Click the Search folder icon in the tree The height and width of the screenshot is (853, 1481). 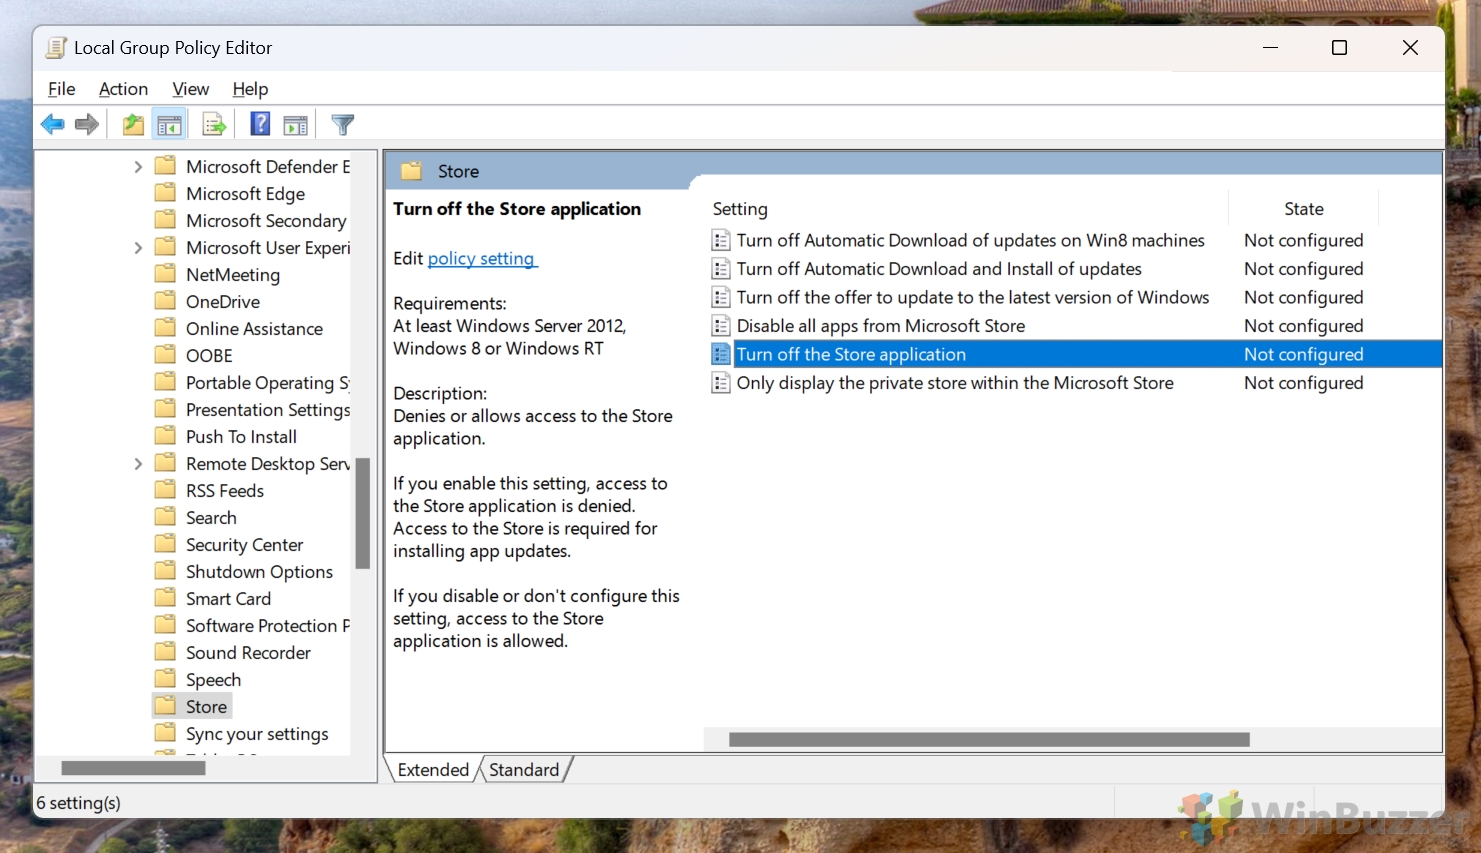(166, 517)
